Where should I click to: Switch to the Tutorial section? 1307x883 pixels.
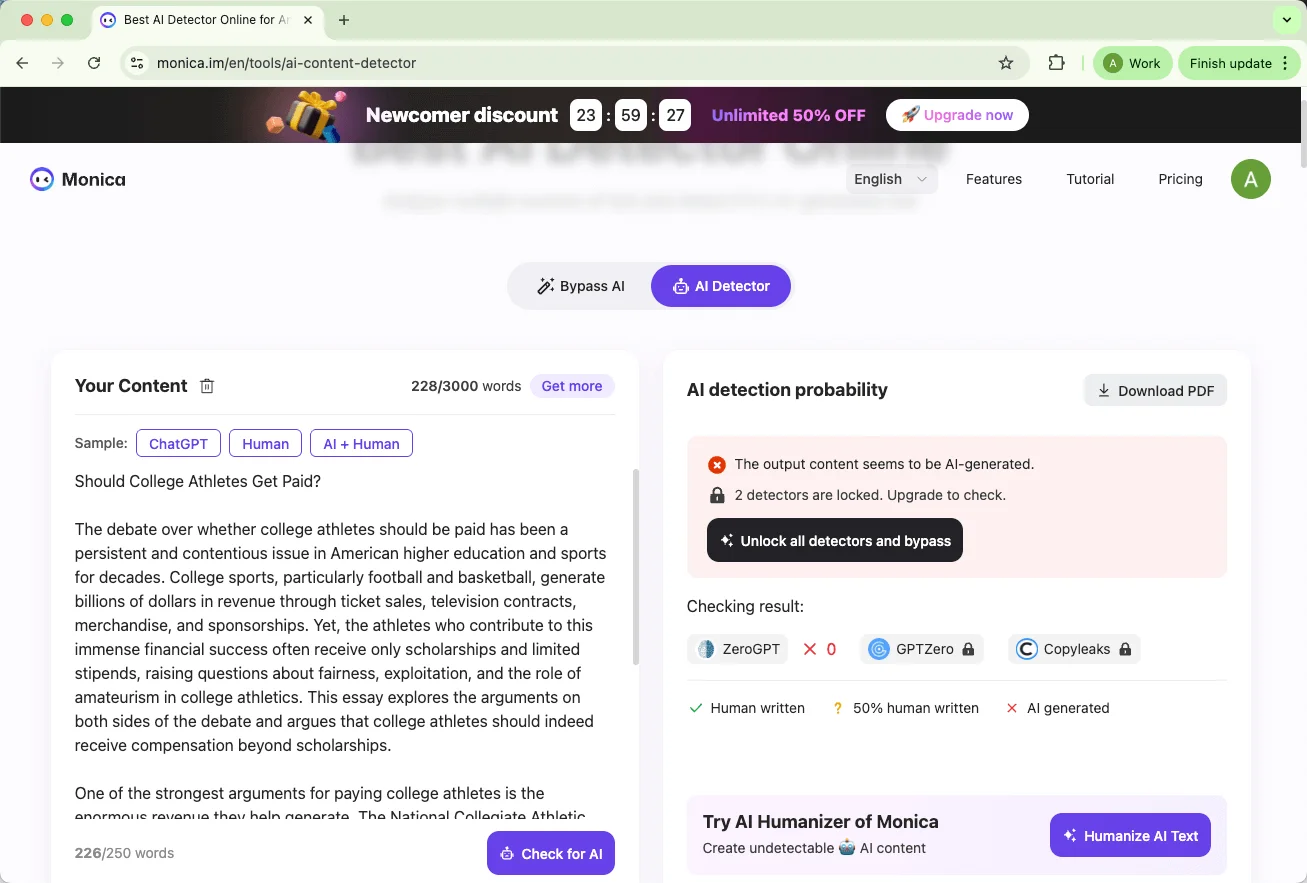pyautogui.click(x=1090, y=178)
